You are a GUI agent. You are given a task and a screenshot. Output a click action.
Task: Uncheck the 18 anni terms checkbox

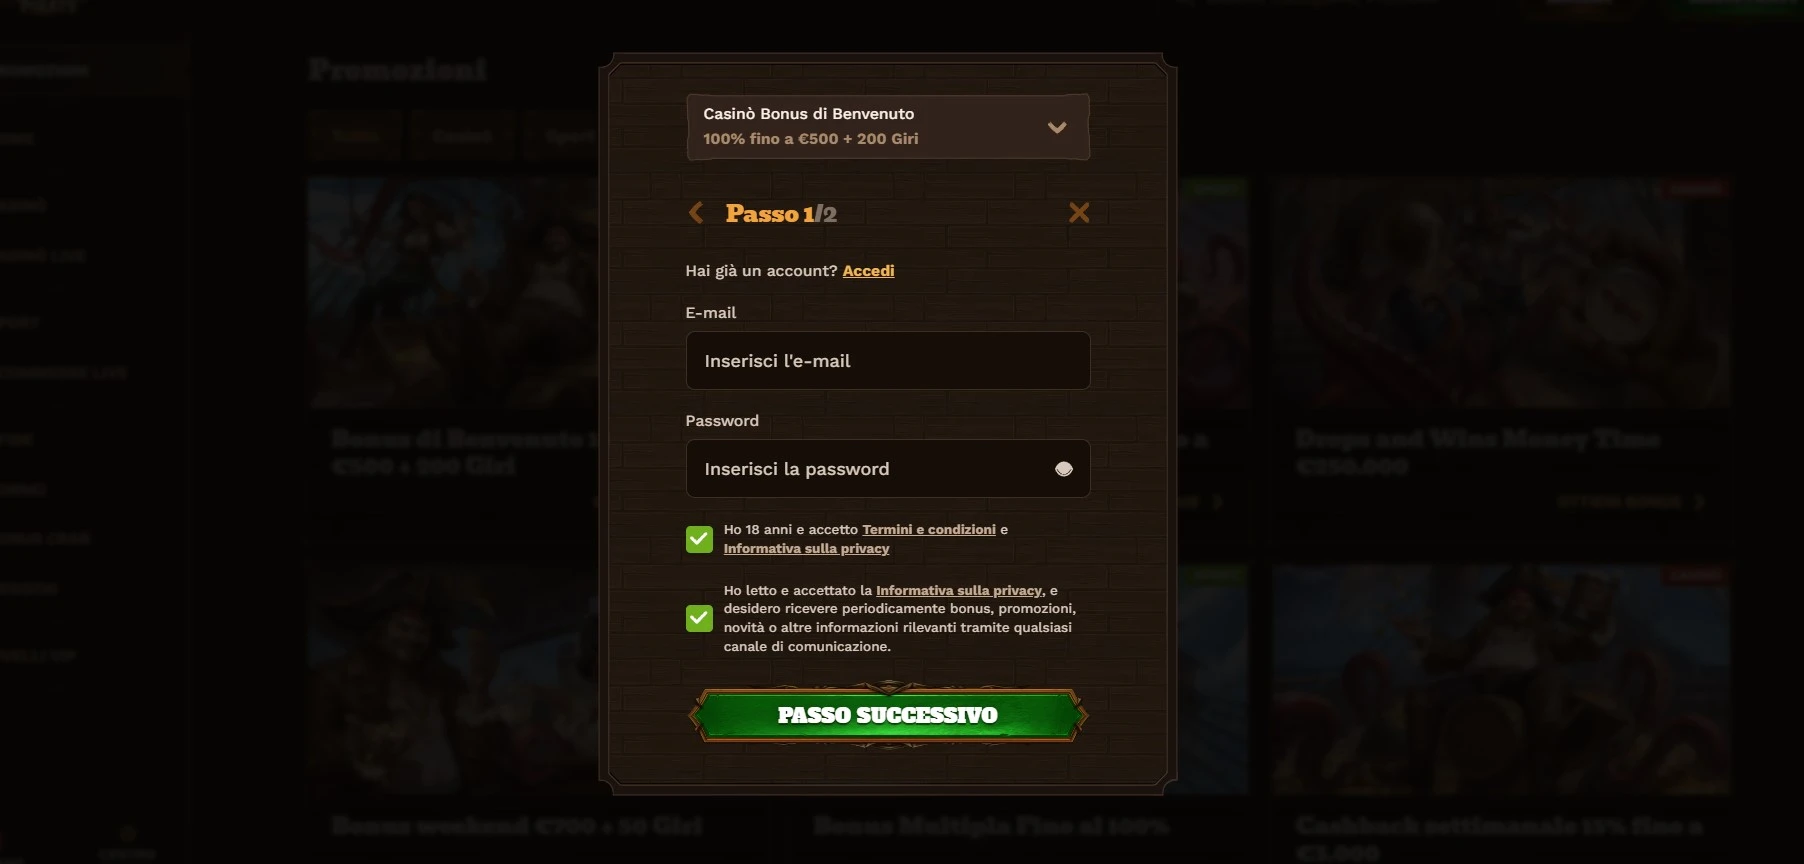tap(700, 540)
